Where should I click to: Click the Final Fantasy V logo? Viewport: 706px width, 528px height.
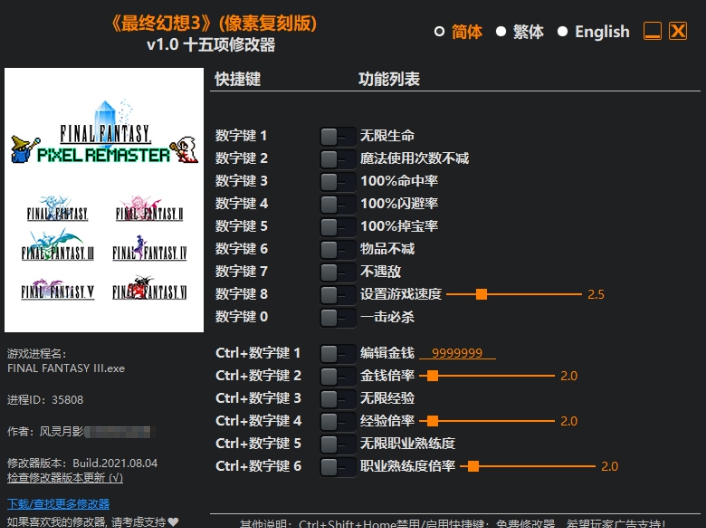coord(58,289)
